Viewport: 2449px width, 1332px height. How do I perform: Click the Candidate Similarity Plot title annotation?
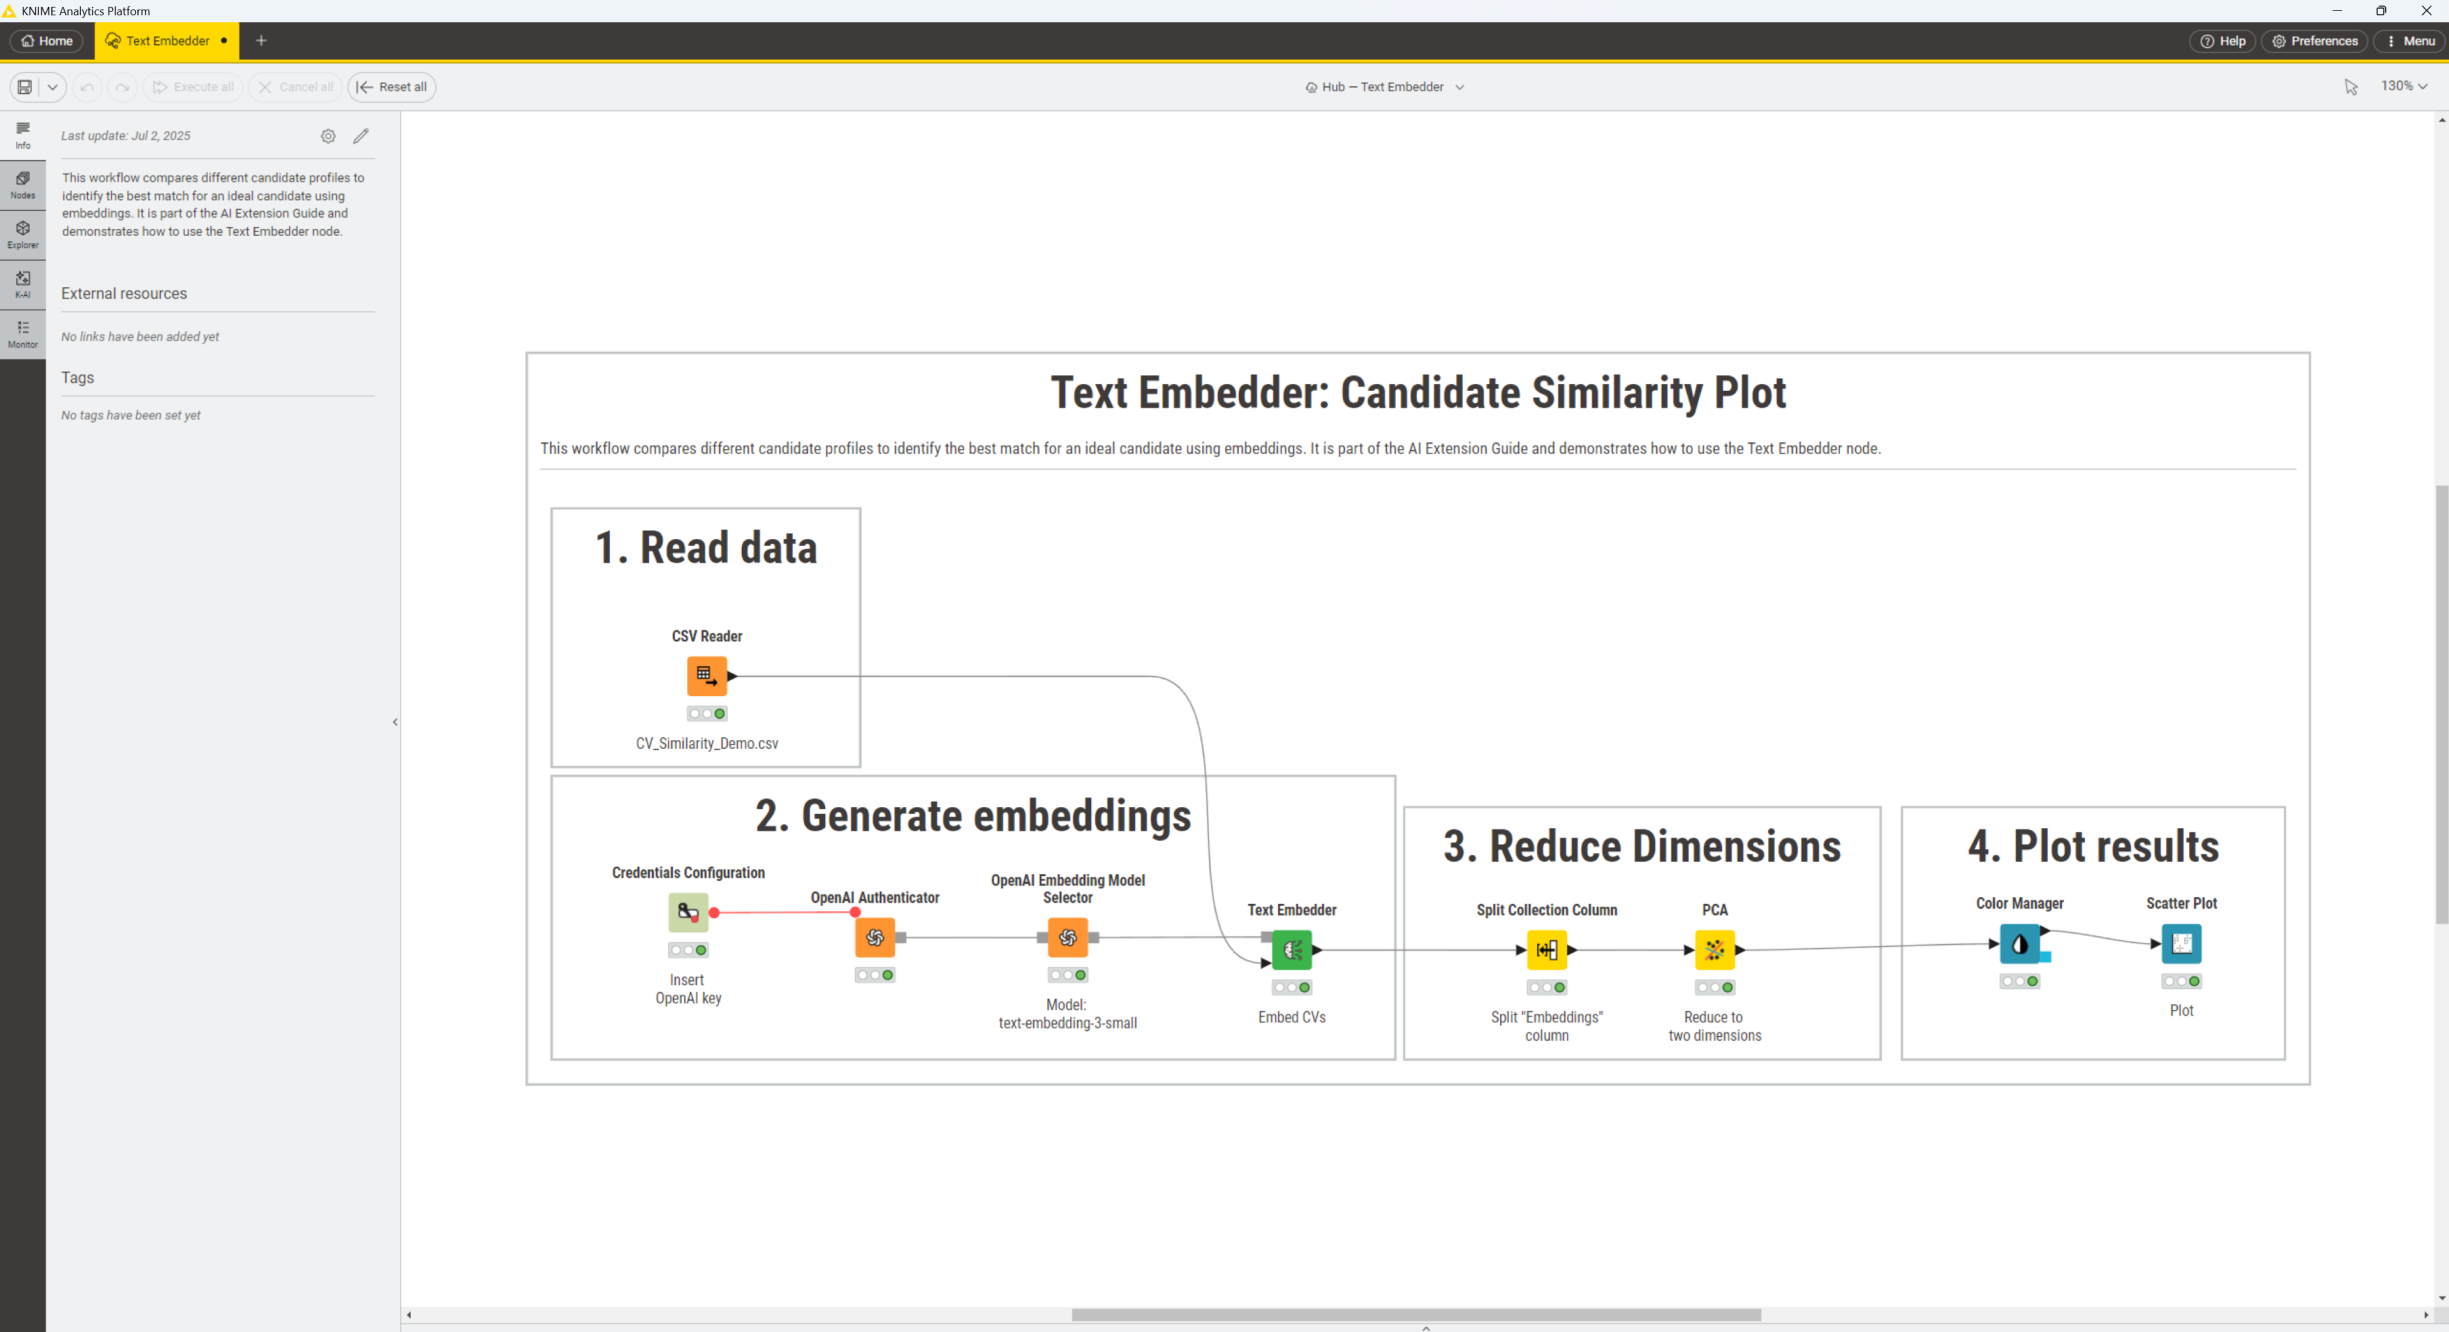tap(1418, 392)
